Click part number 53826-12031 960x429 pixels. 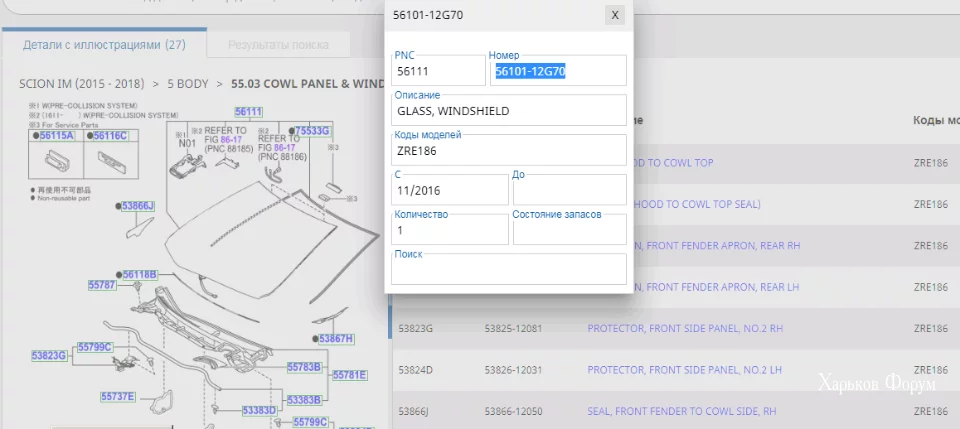click(x=513, y=370)
